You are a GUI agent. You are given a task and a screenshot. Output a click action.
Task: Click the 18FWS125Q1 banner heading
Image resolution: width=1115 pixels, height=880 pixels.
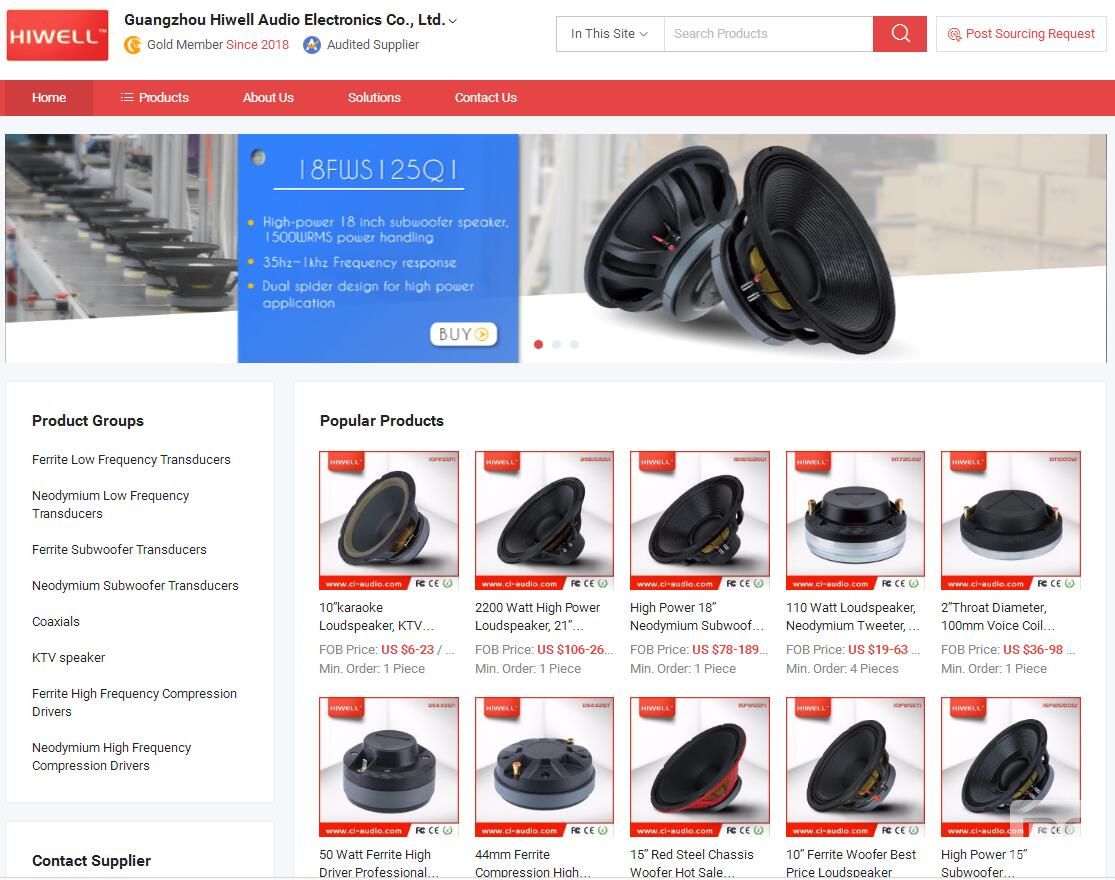pyautogui.click(x=376, y=171)
